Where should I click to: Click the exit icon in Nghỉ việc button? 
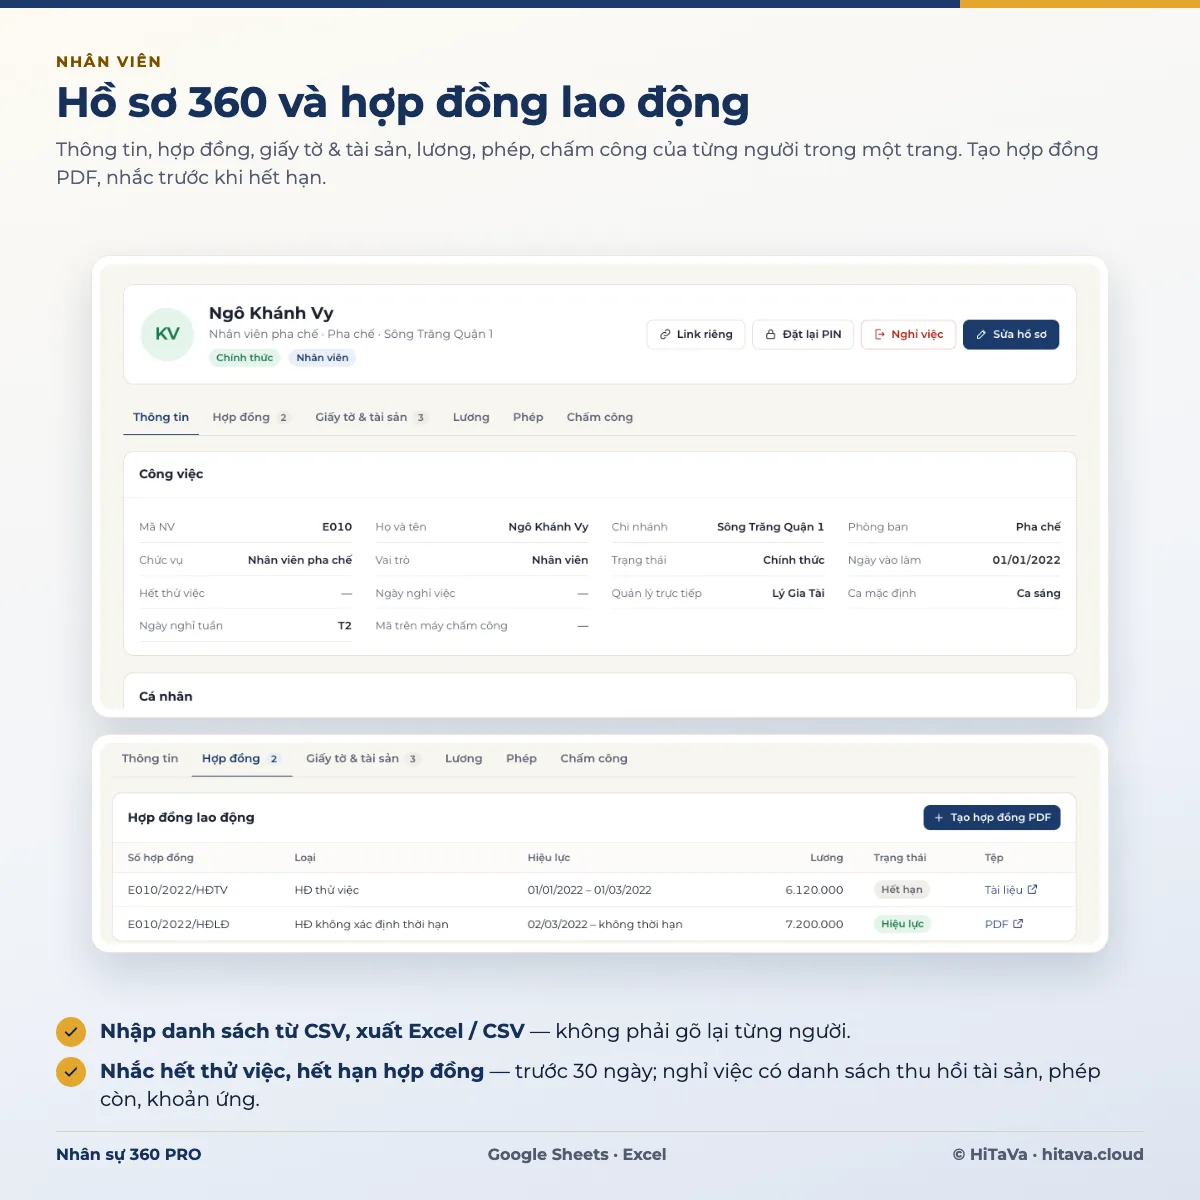coord(880,335)
